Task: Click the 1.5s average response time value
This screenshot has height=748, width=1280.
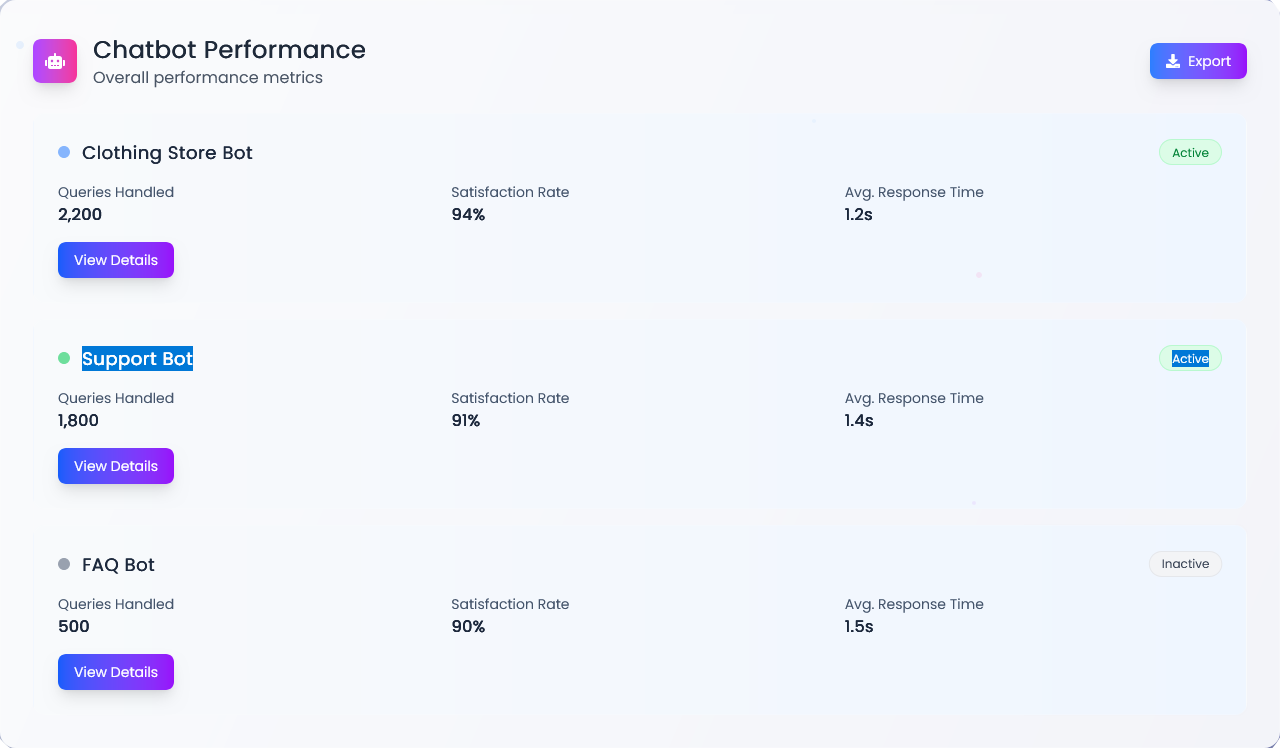Action: pos(859,627)
